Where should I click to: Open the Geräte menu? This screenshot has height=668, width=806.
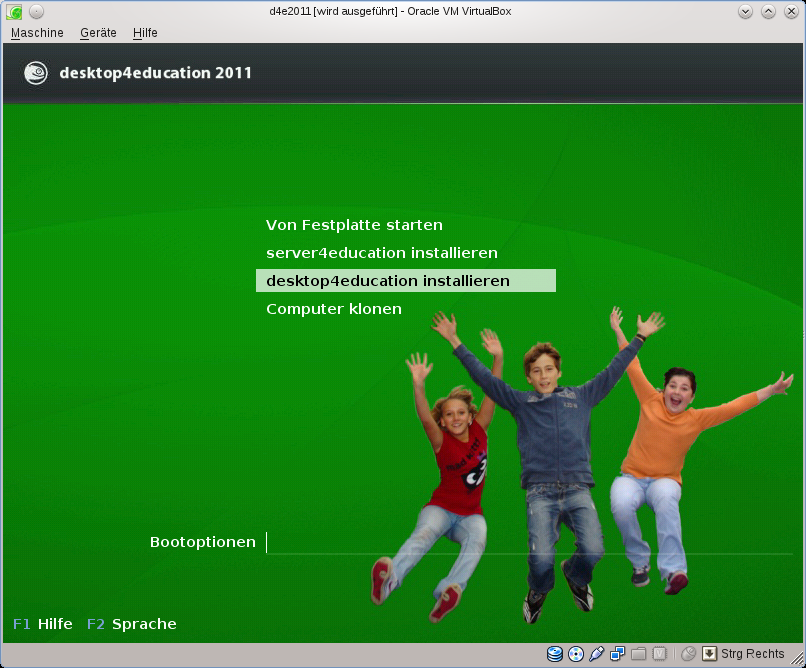click(x=98, y=33)
